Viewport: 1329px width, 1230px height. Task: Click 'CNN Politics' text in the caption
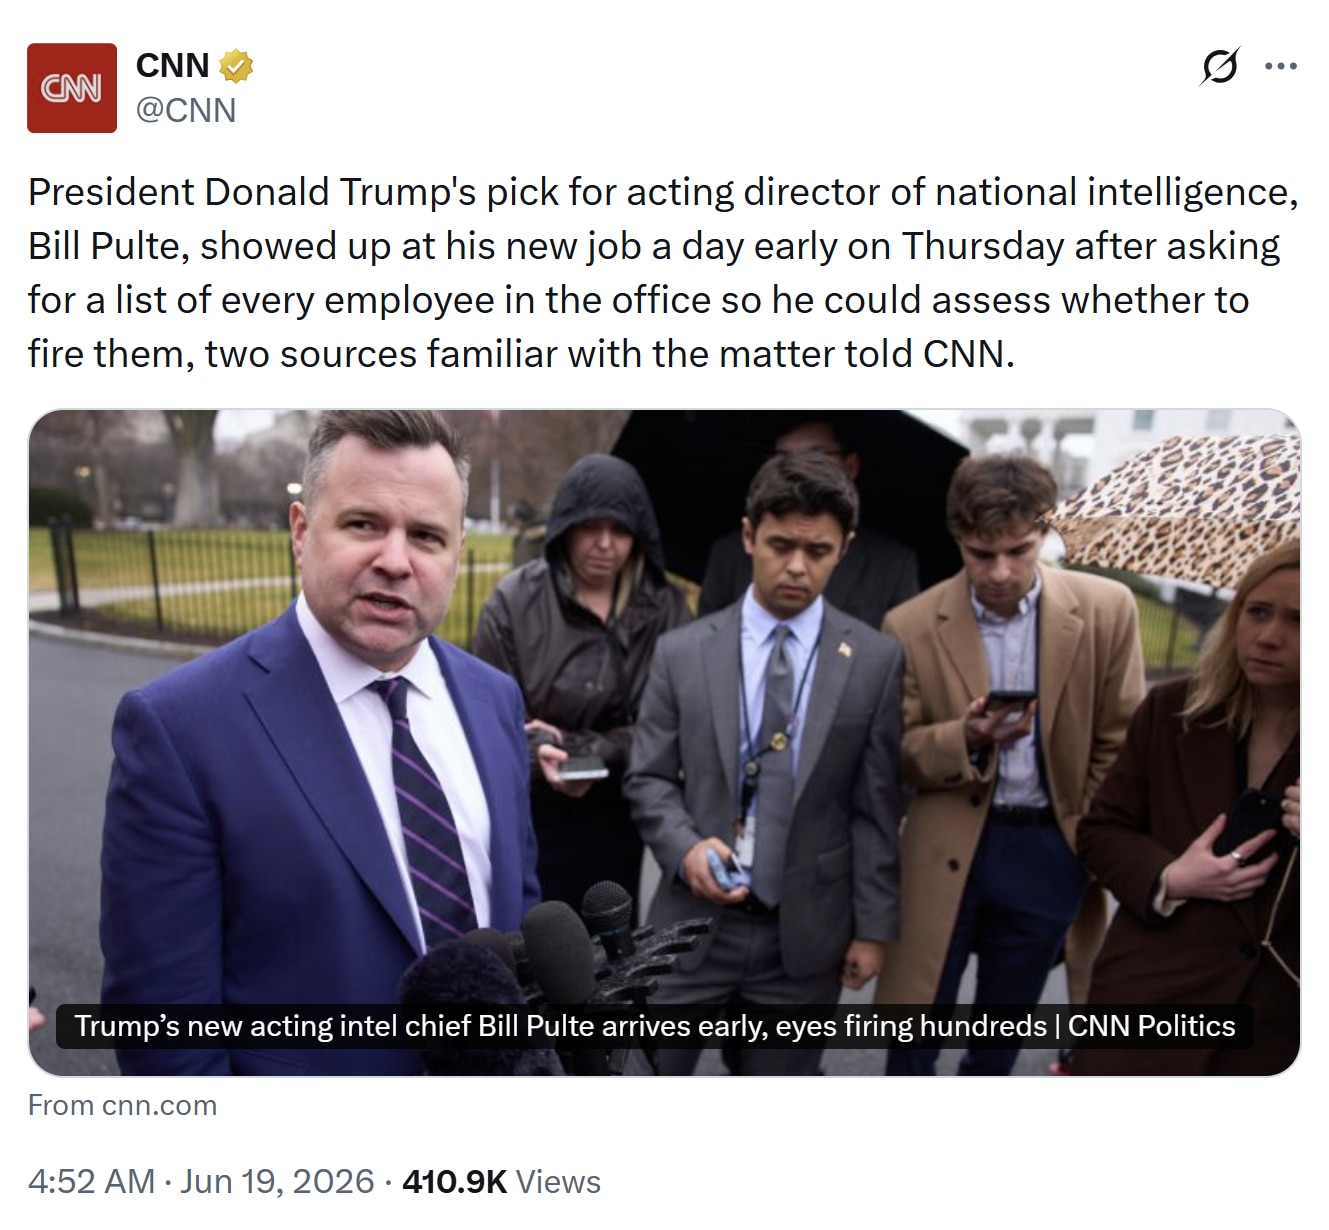click(x=1151, y=1026)
